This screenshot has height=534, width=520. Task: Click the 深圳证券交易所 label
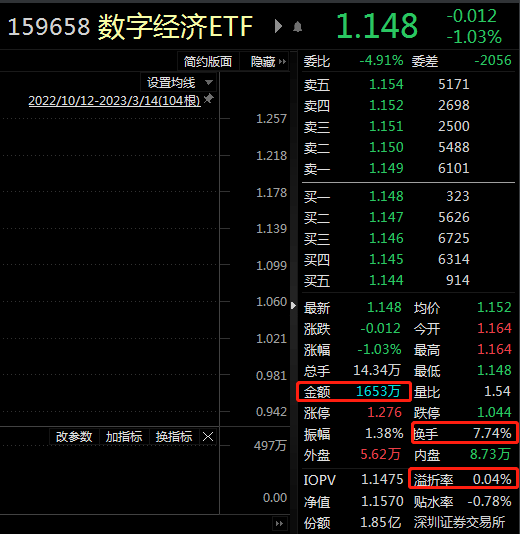459,522
